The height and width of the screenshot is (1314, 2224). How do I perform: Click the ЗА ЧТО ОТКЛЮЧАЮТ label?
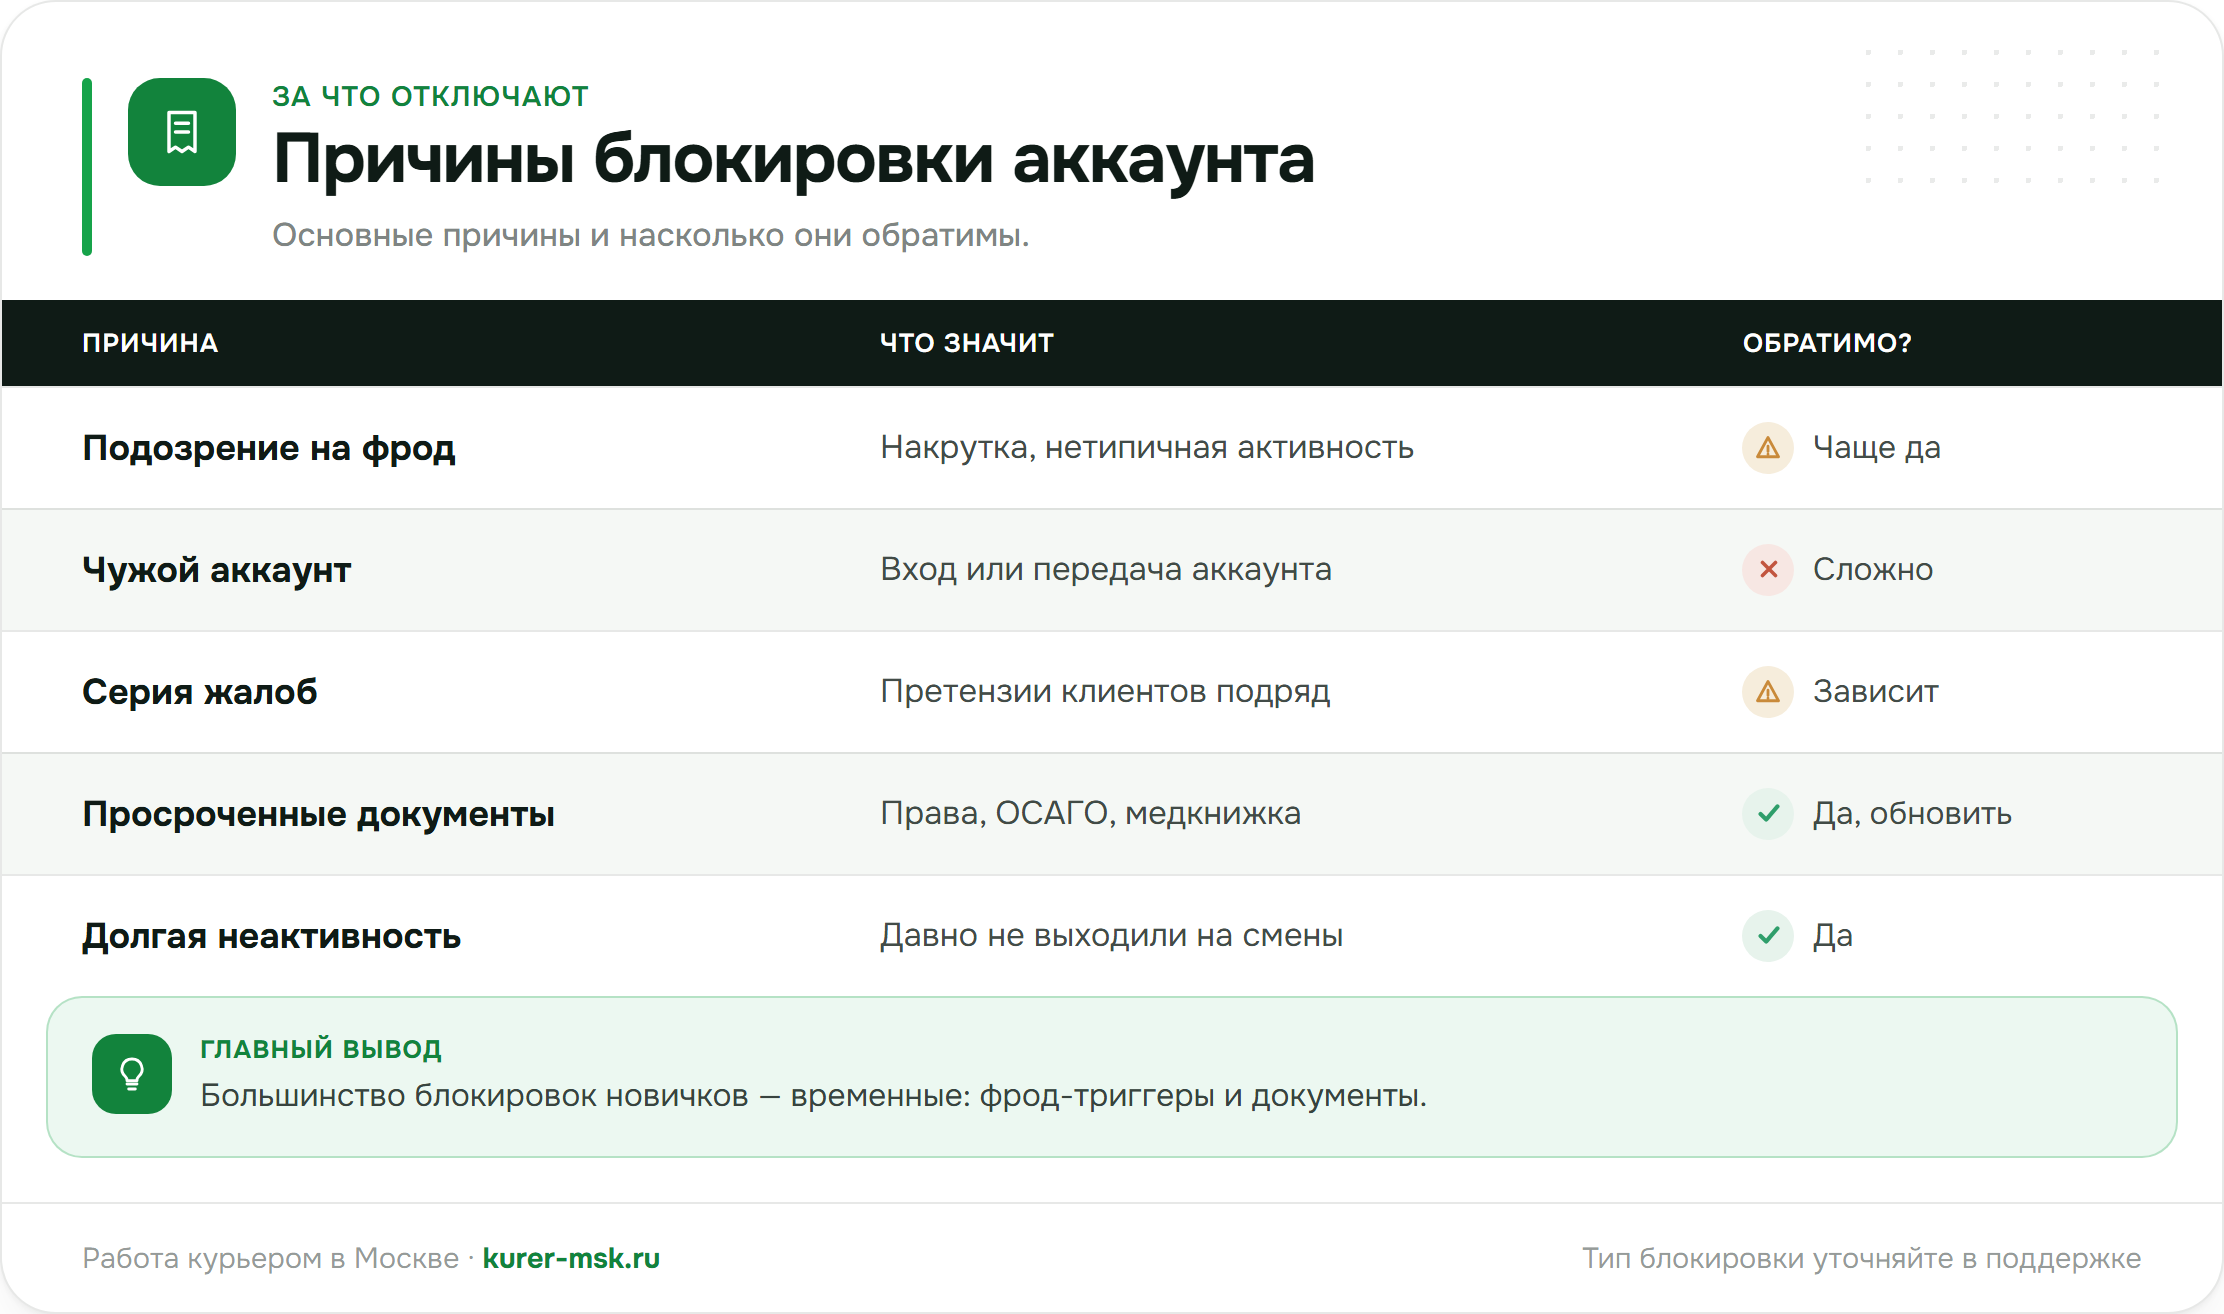[x=430, y=96]
